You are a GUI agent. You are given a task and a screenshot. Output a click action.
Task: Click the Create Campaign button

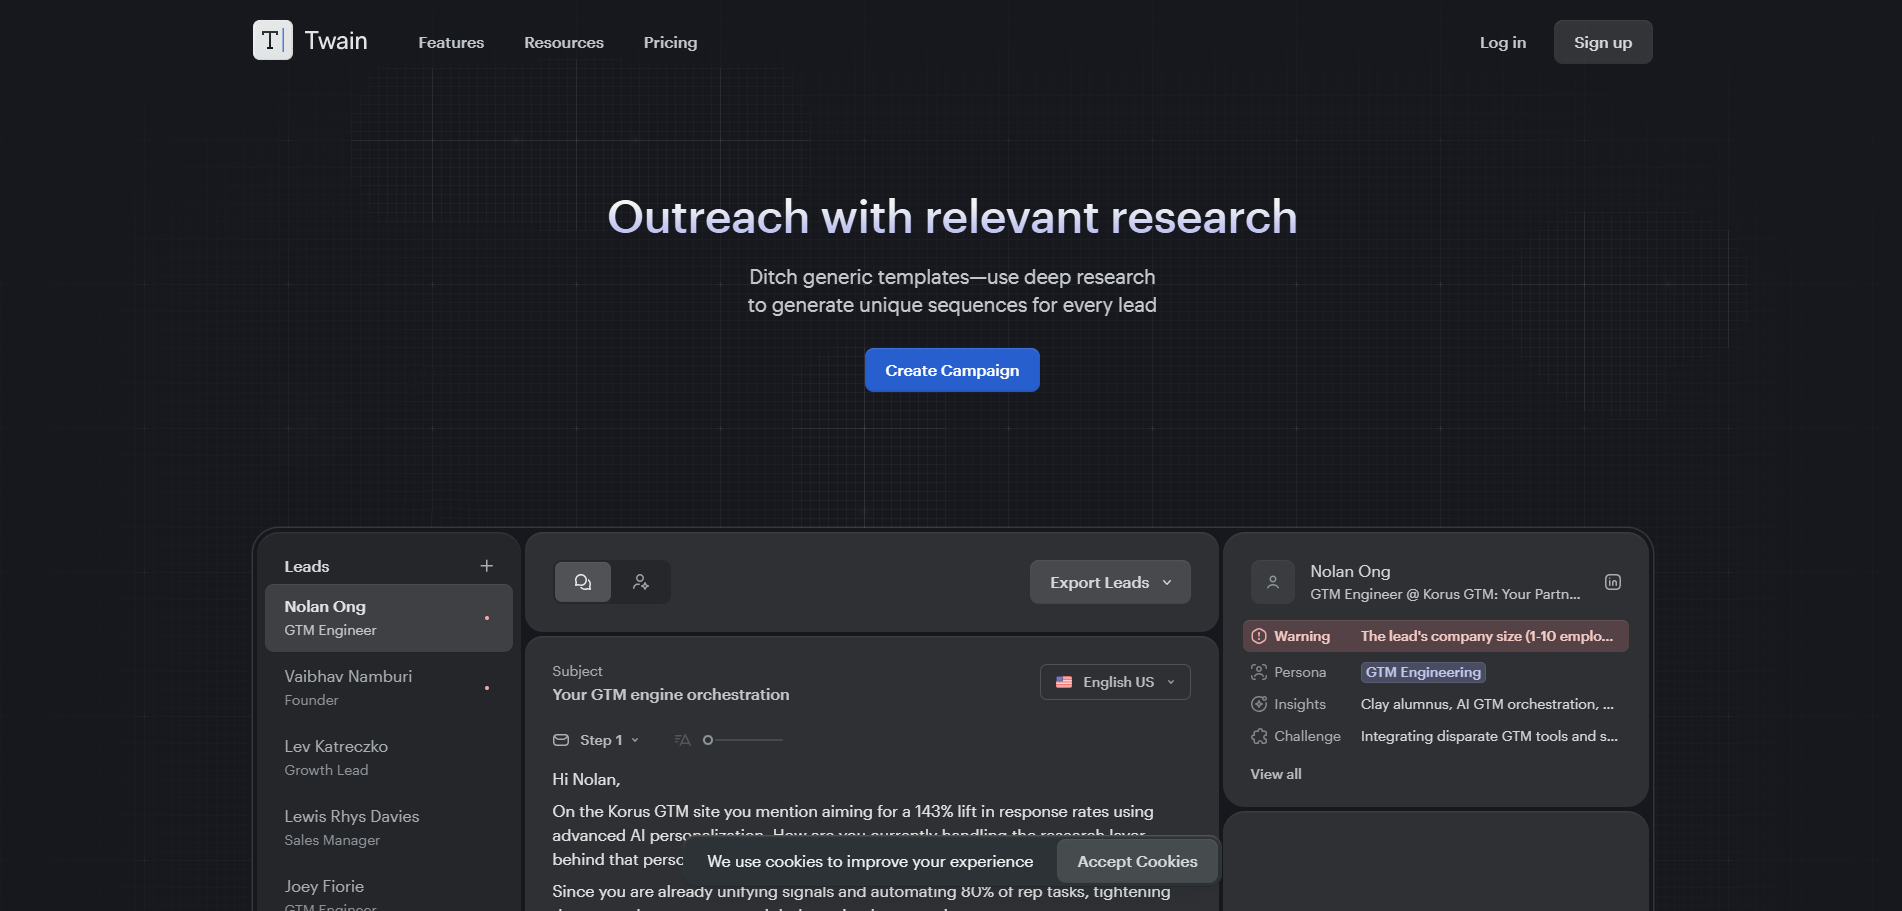click(x=951, y=370)
